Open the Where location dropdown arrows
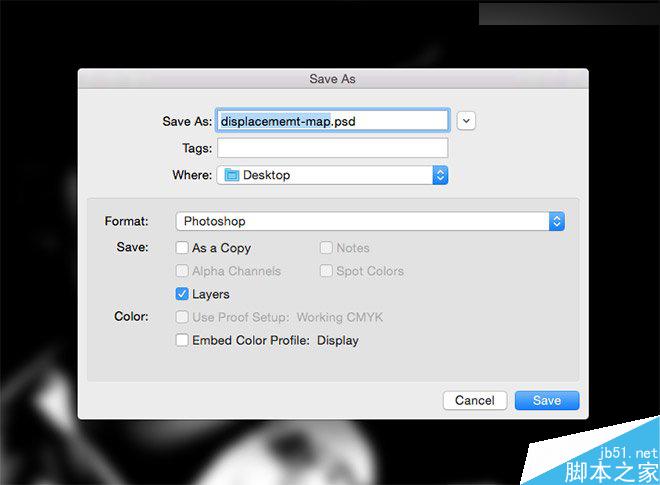The height and width of the screenshot is (485, 660). [440, 175]
